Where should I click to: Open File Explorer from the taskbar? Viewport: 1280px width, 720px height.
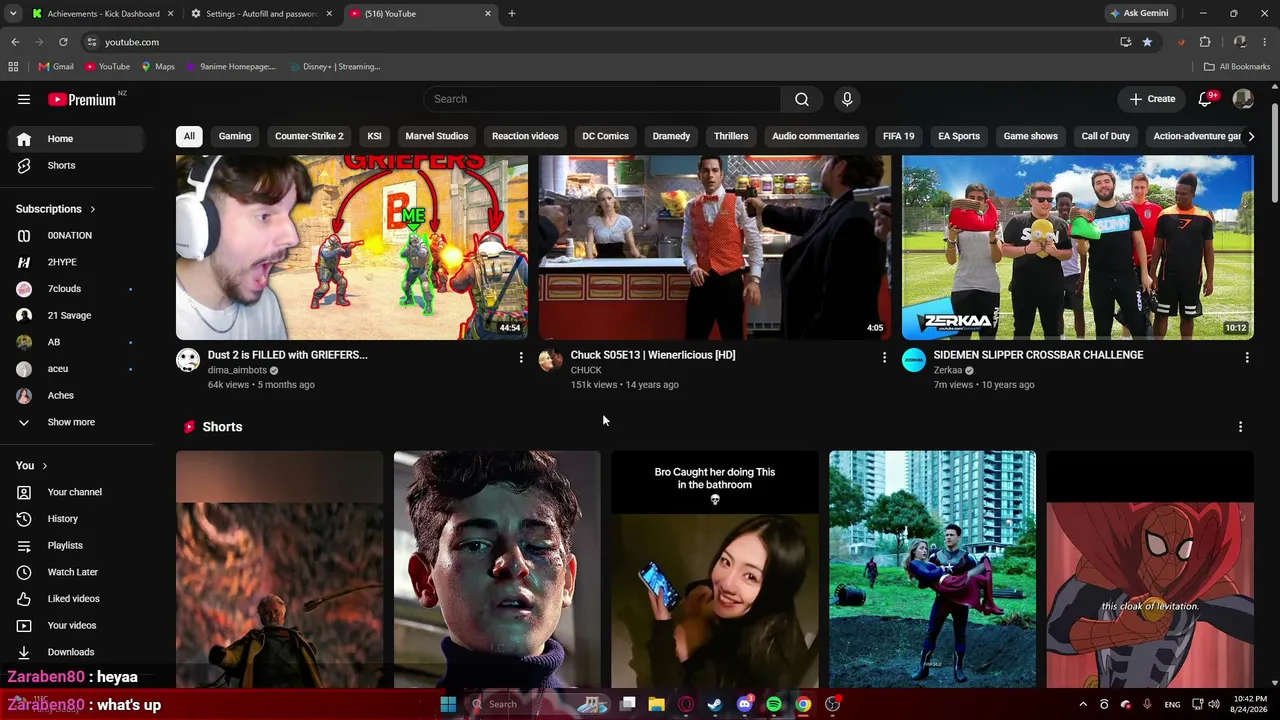point(656,704)
